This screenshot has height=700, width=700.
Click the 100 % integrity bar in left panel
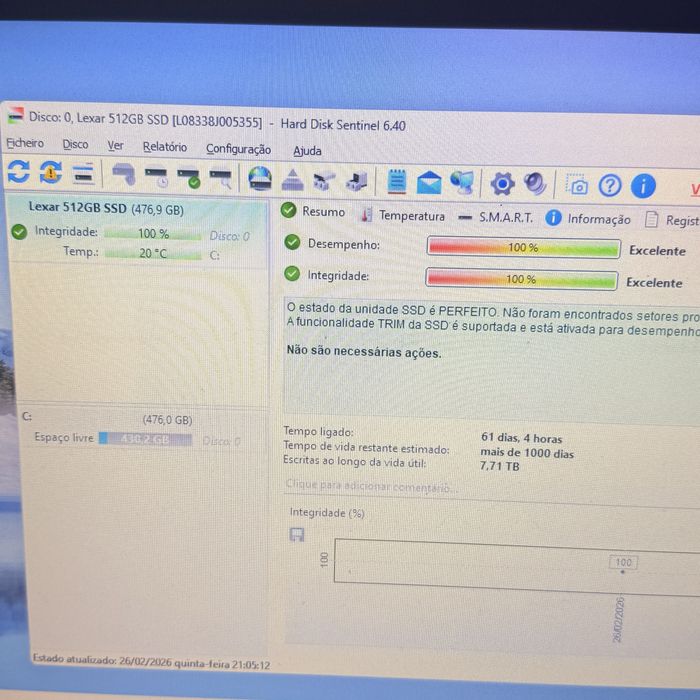click(153, 233)
